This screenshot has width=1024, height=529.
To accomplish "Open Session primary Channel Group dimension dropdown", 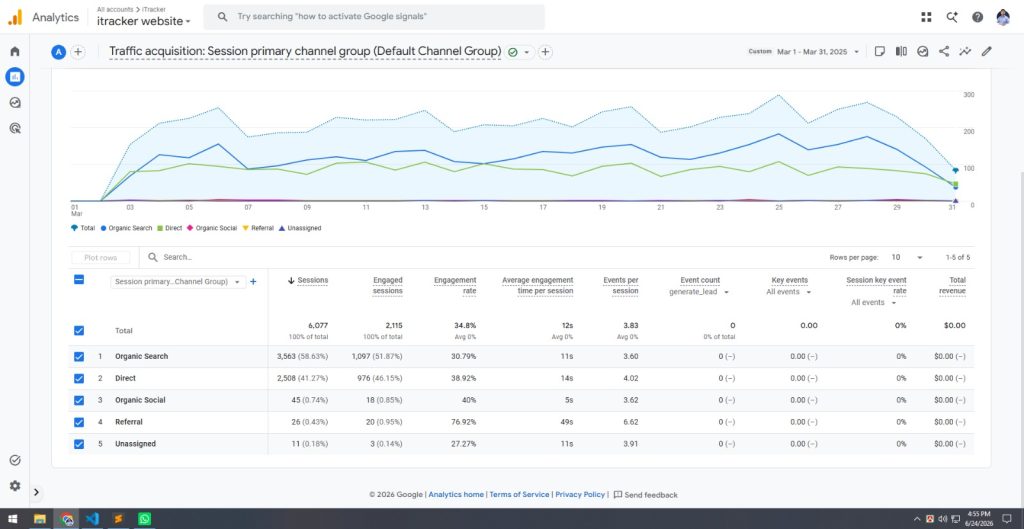I will pyautogui.click(x=177, y=281).
